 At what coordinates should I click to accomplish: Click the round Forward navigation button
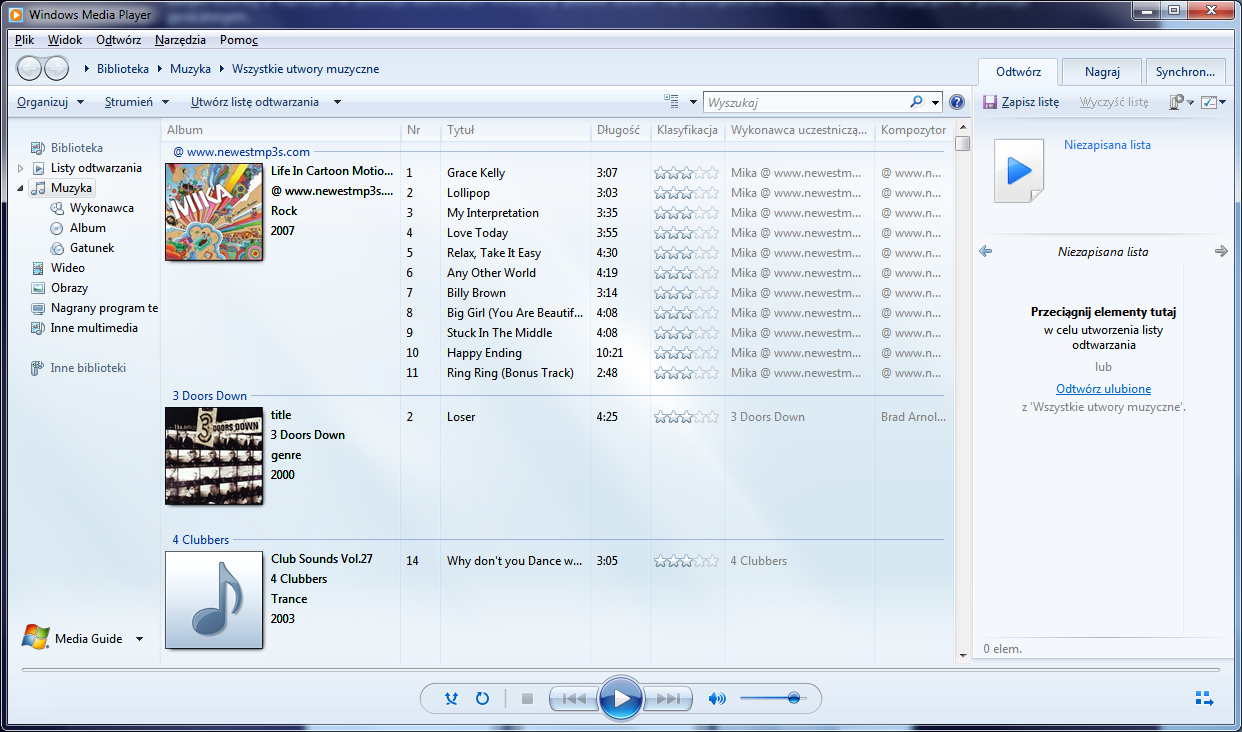(x=57, y=69)
